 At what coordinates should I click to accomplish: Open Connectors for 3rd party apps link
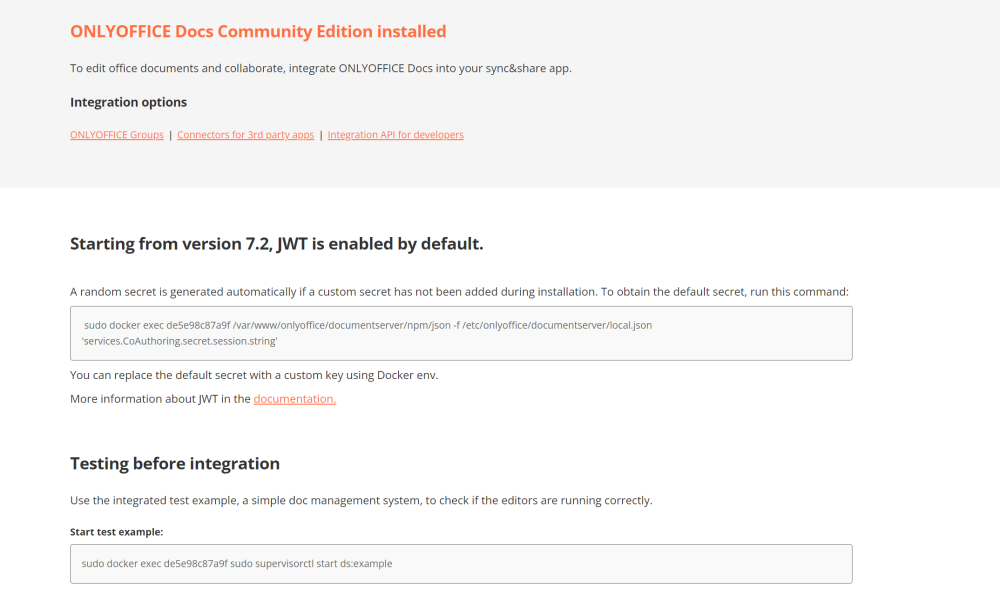coord(246,134)
